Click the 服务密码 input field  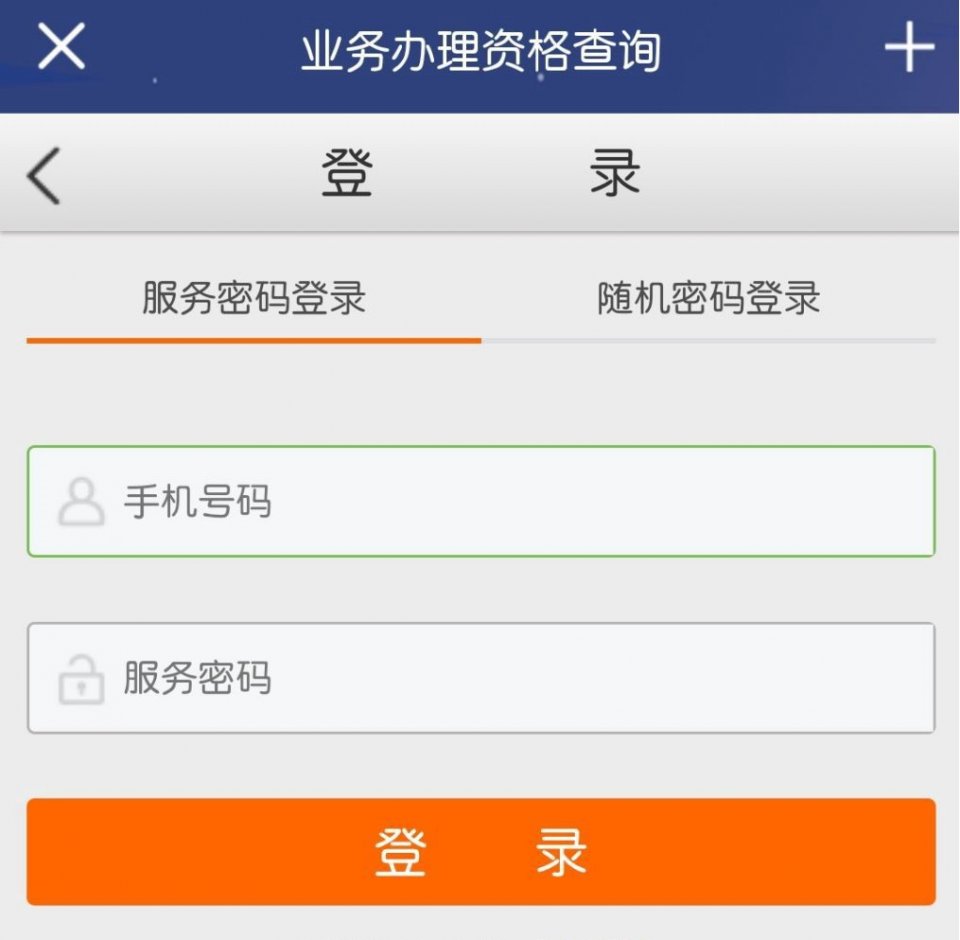pos(480,678)
